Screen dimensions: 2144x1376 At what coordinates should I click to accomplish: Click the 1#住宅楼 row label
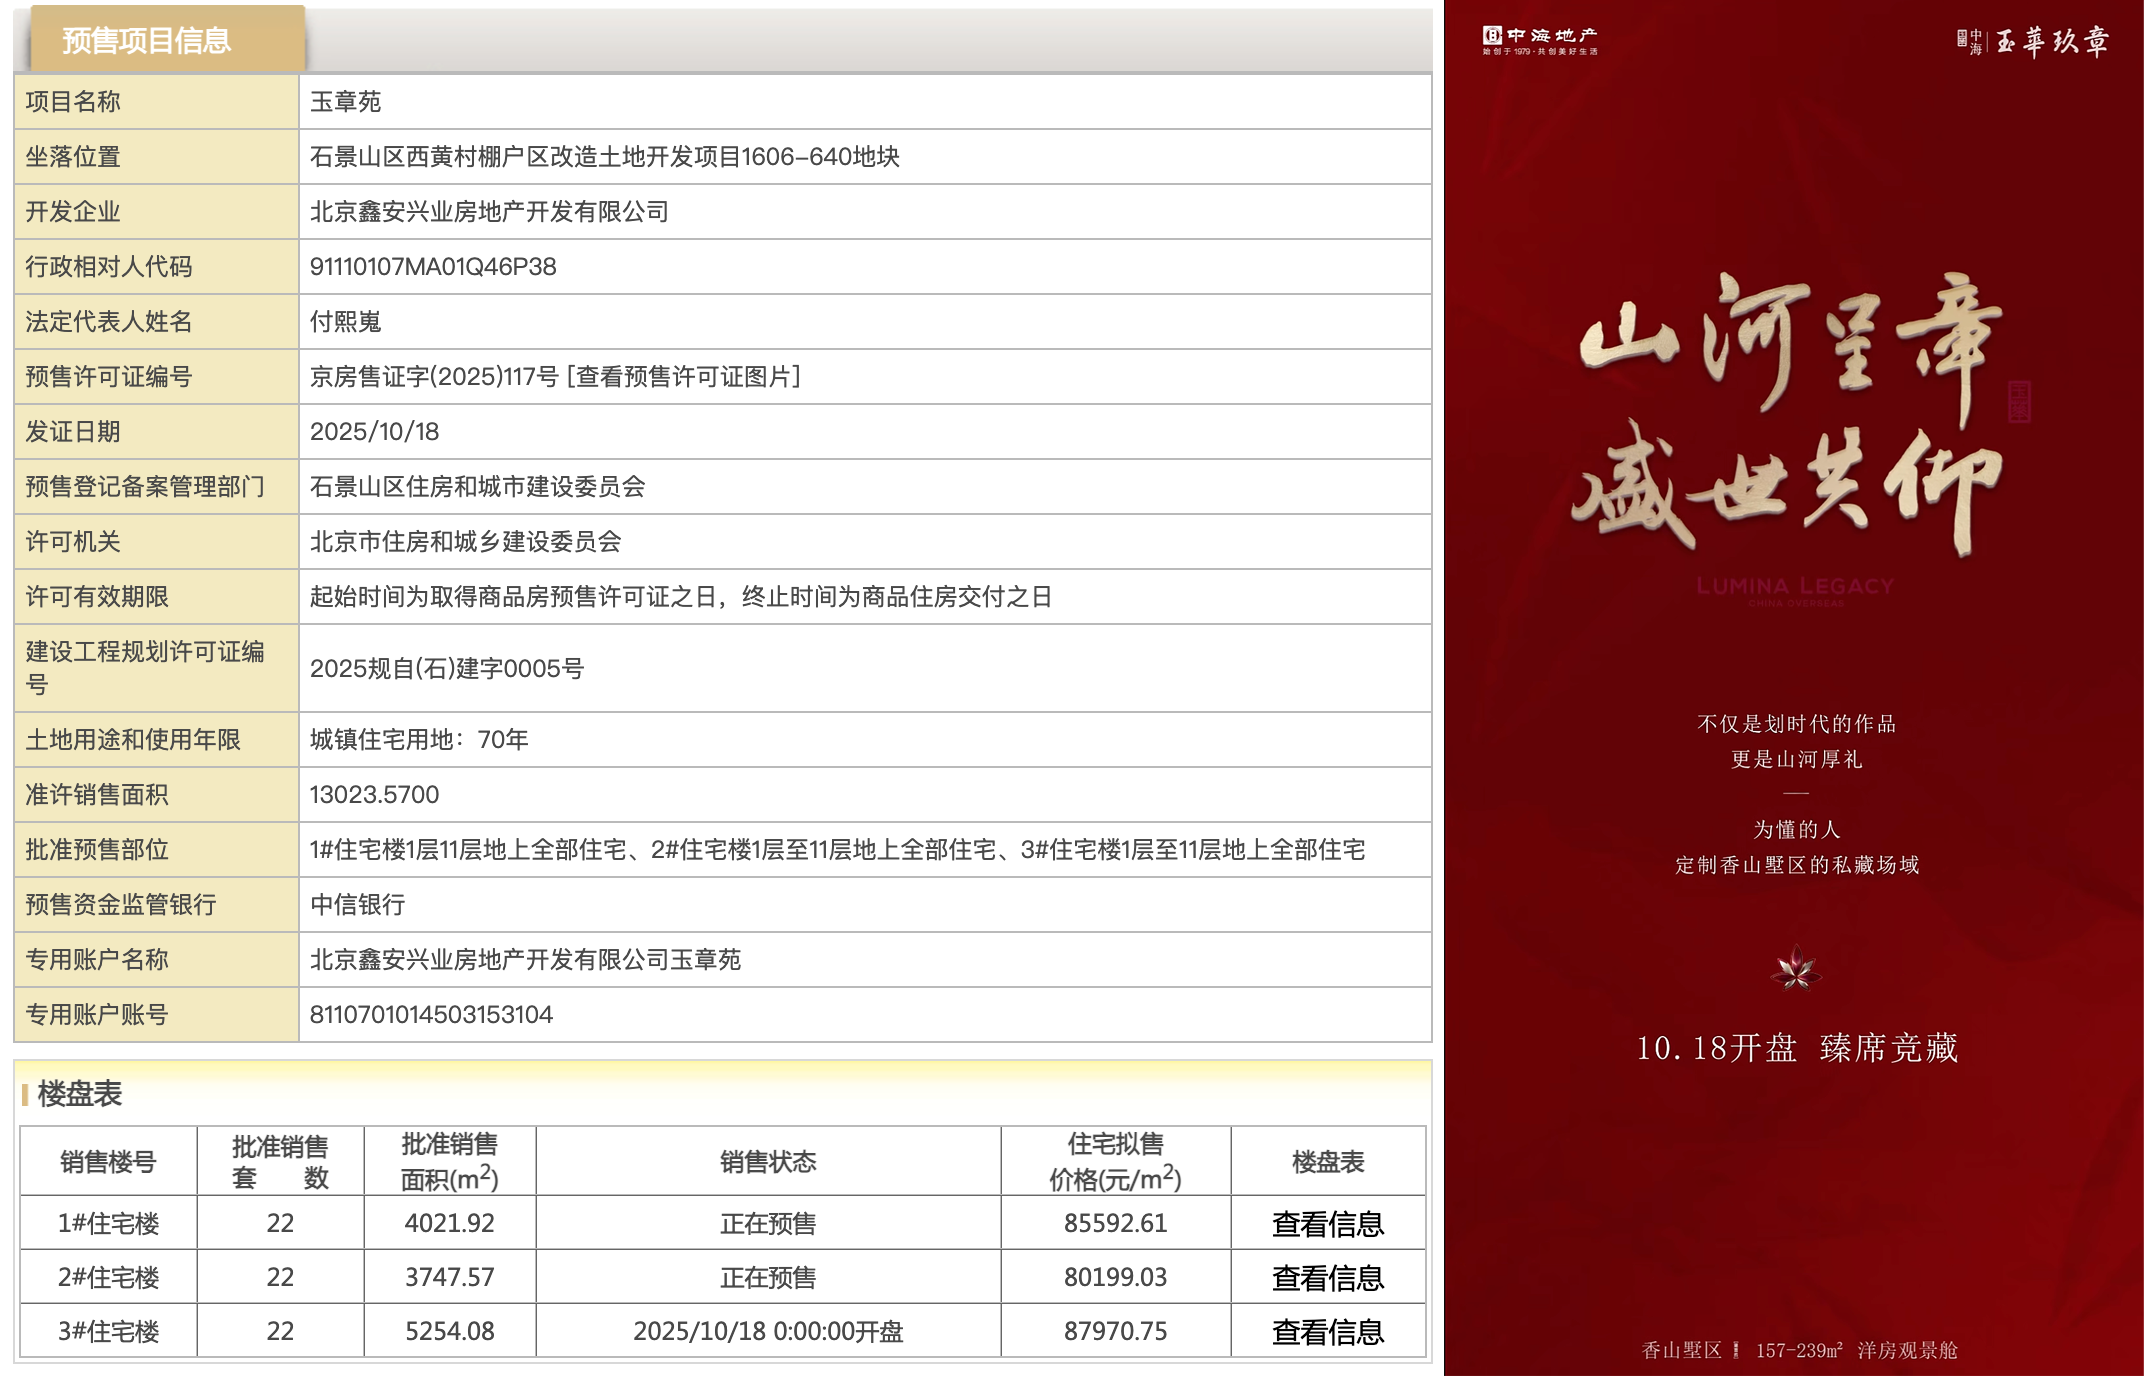point(108,1224)
